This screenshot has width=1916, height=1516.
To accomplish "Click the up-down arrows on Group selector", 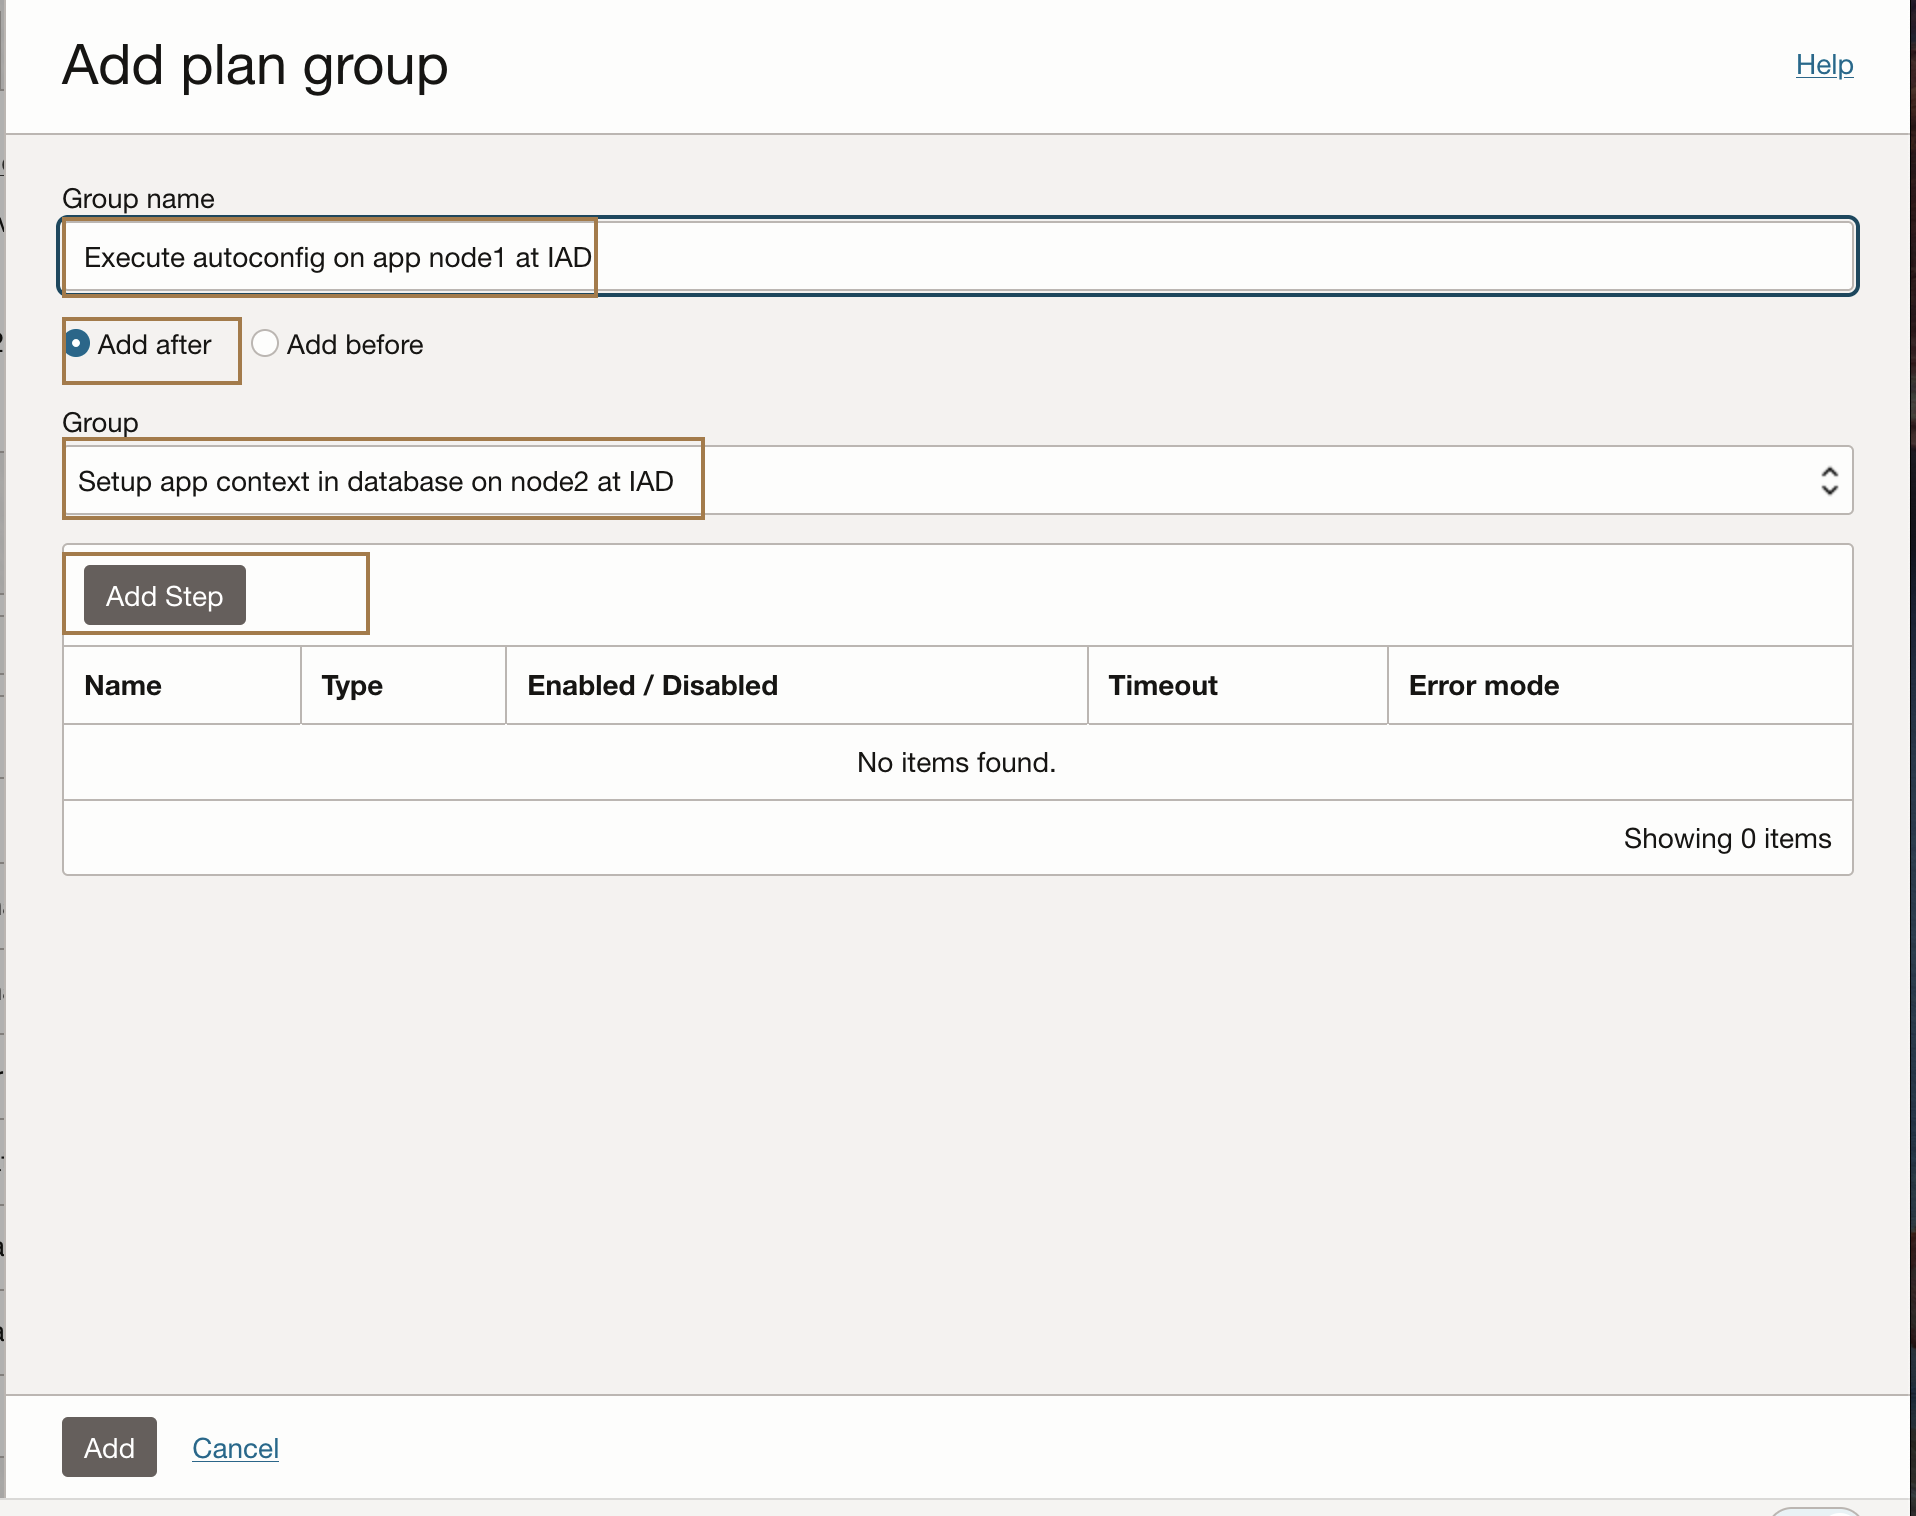I will (x=1829, y=481).
